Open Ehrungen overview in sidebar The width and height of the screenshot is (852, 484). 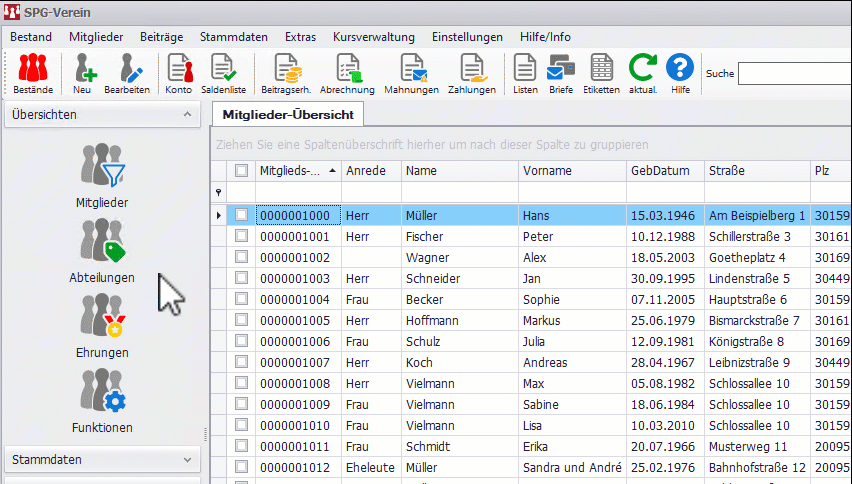pyautogui.click(x=102, y=327)
